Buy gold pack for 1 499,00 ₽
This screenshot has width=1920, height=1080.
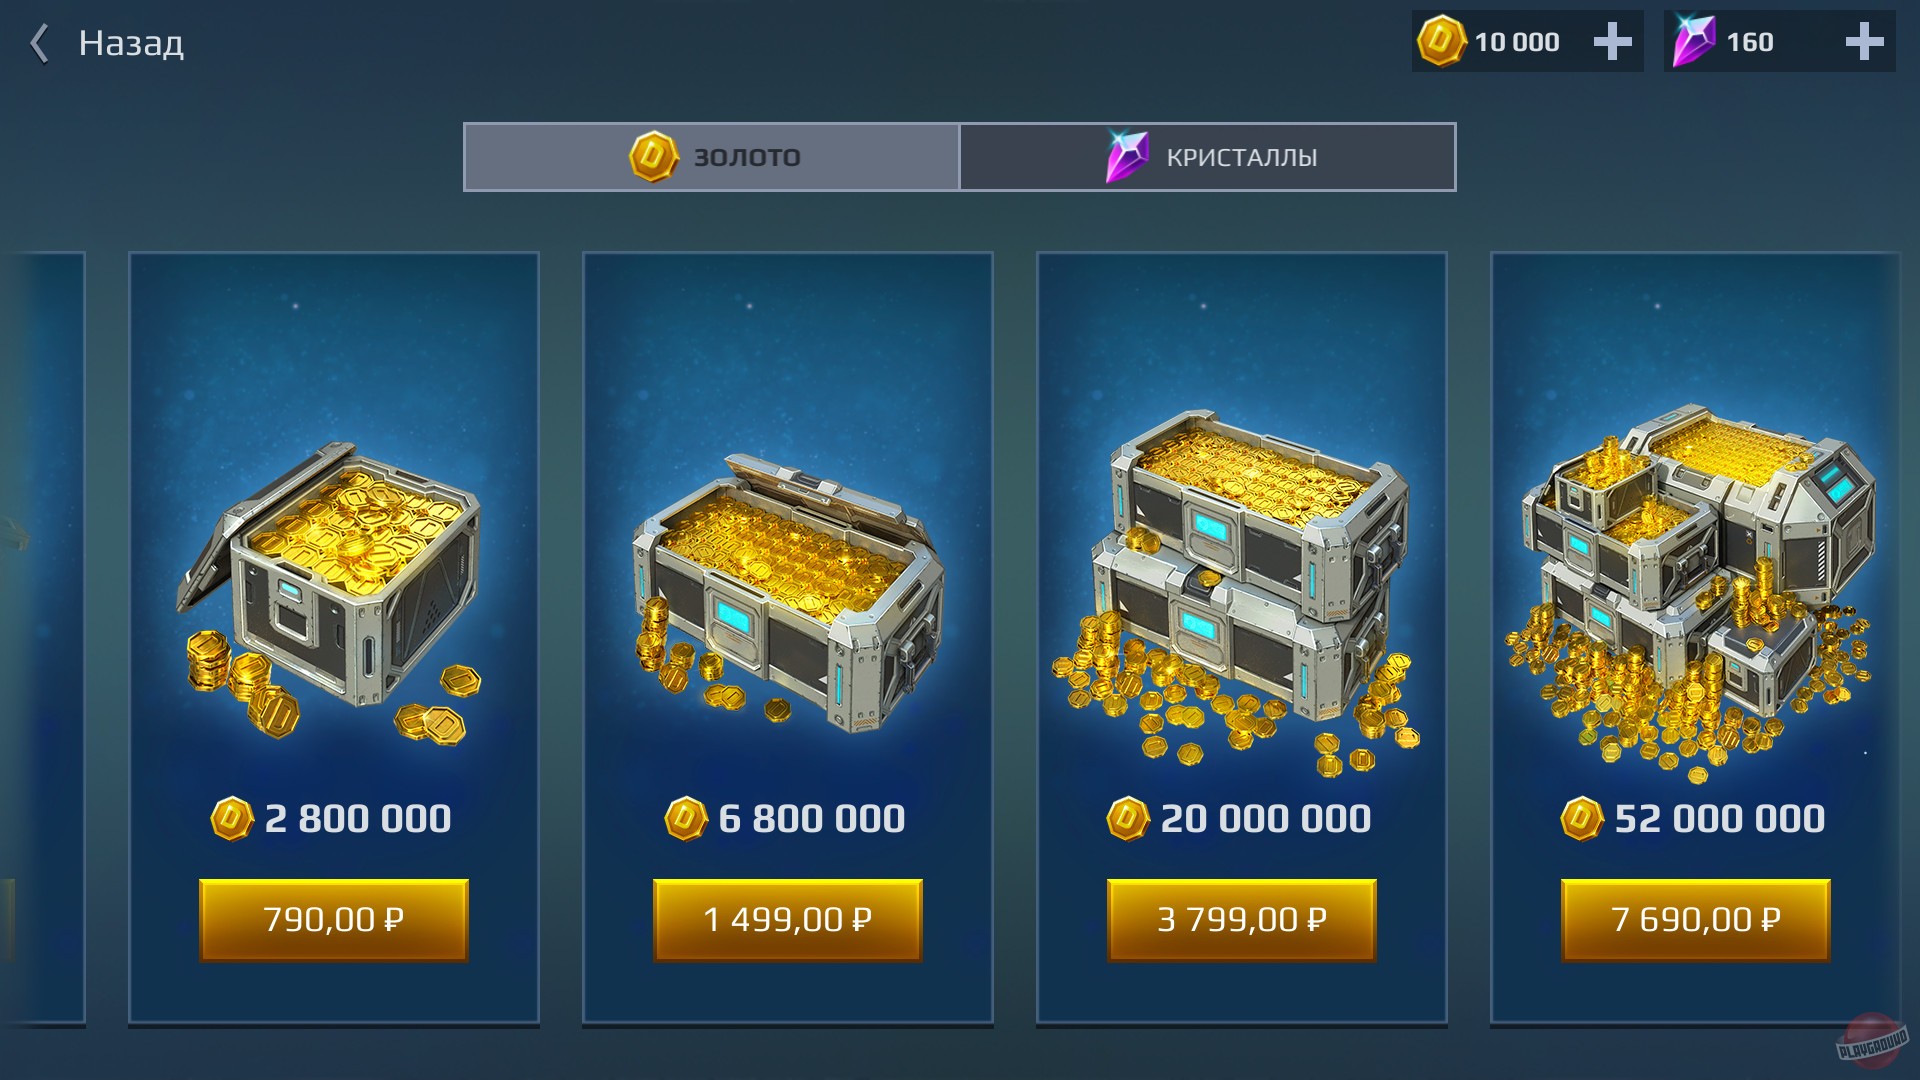point(788,920)
